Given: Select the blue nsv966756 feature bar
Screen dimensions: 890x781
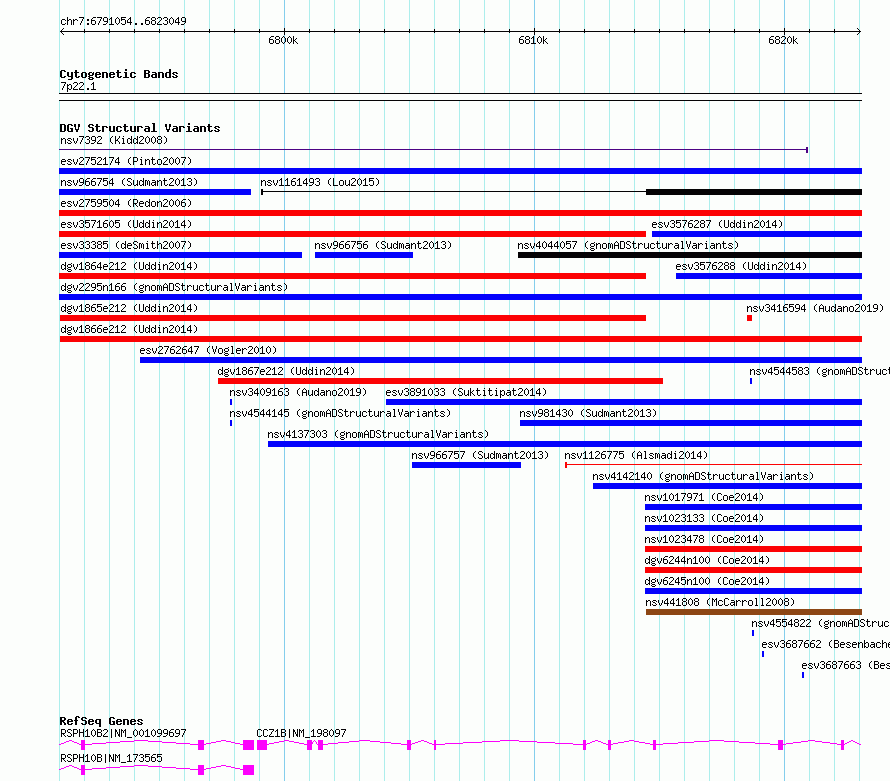Looking at the screenshot, I should tap(364, 255).
